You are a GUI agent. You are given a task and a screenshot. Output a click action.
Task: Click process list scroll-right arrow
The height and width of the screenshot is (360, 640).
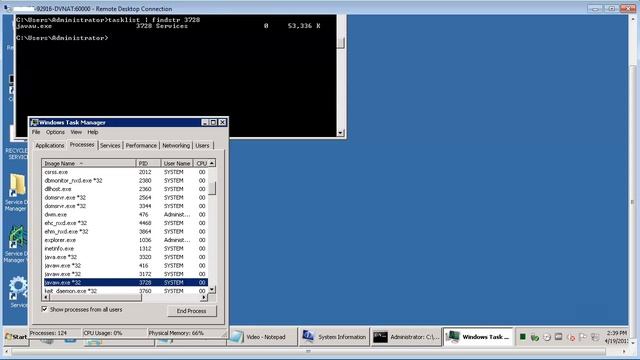(x=204, y=298)
